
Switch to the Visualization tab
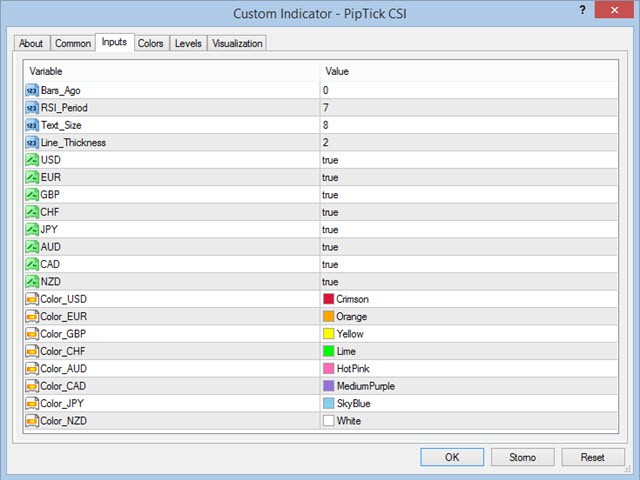[237, 43]
